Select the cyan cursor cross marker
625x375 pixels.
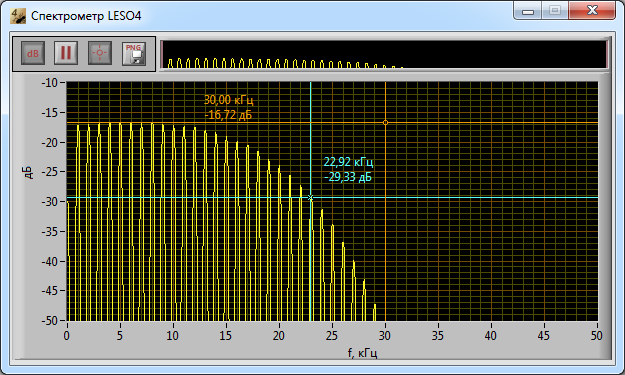pos(311,198)
